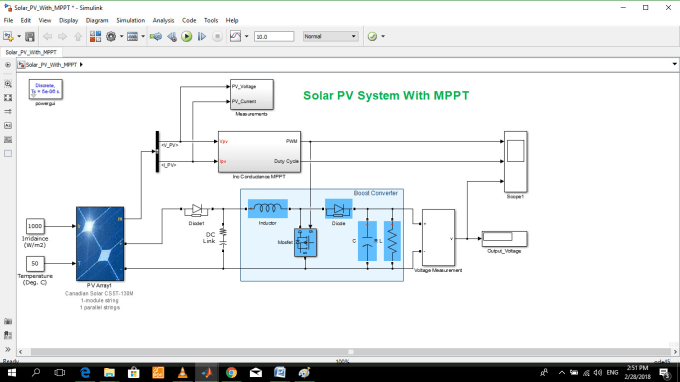Expand the Data Inspector dropdown arrow

(247, 36)
